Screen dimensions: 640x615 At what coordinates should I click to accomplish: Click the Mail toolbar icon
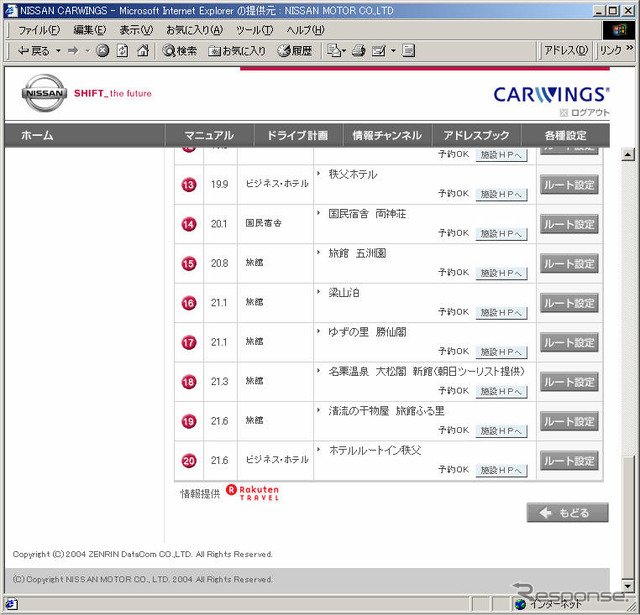tap(334, 51)
